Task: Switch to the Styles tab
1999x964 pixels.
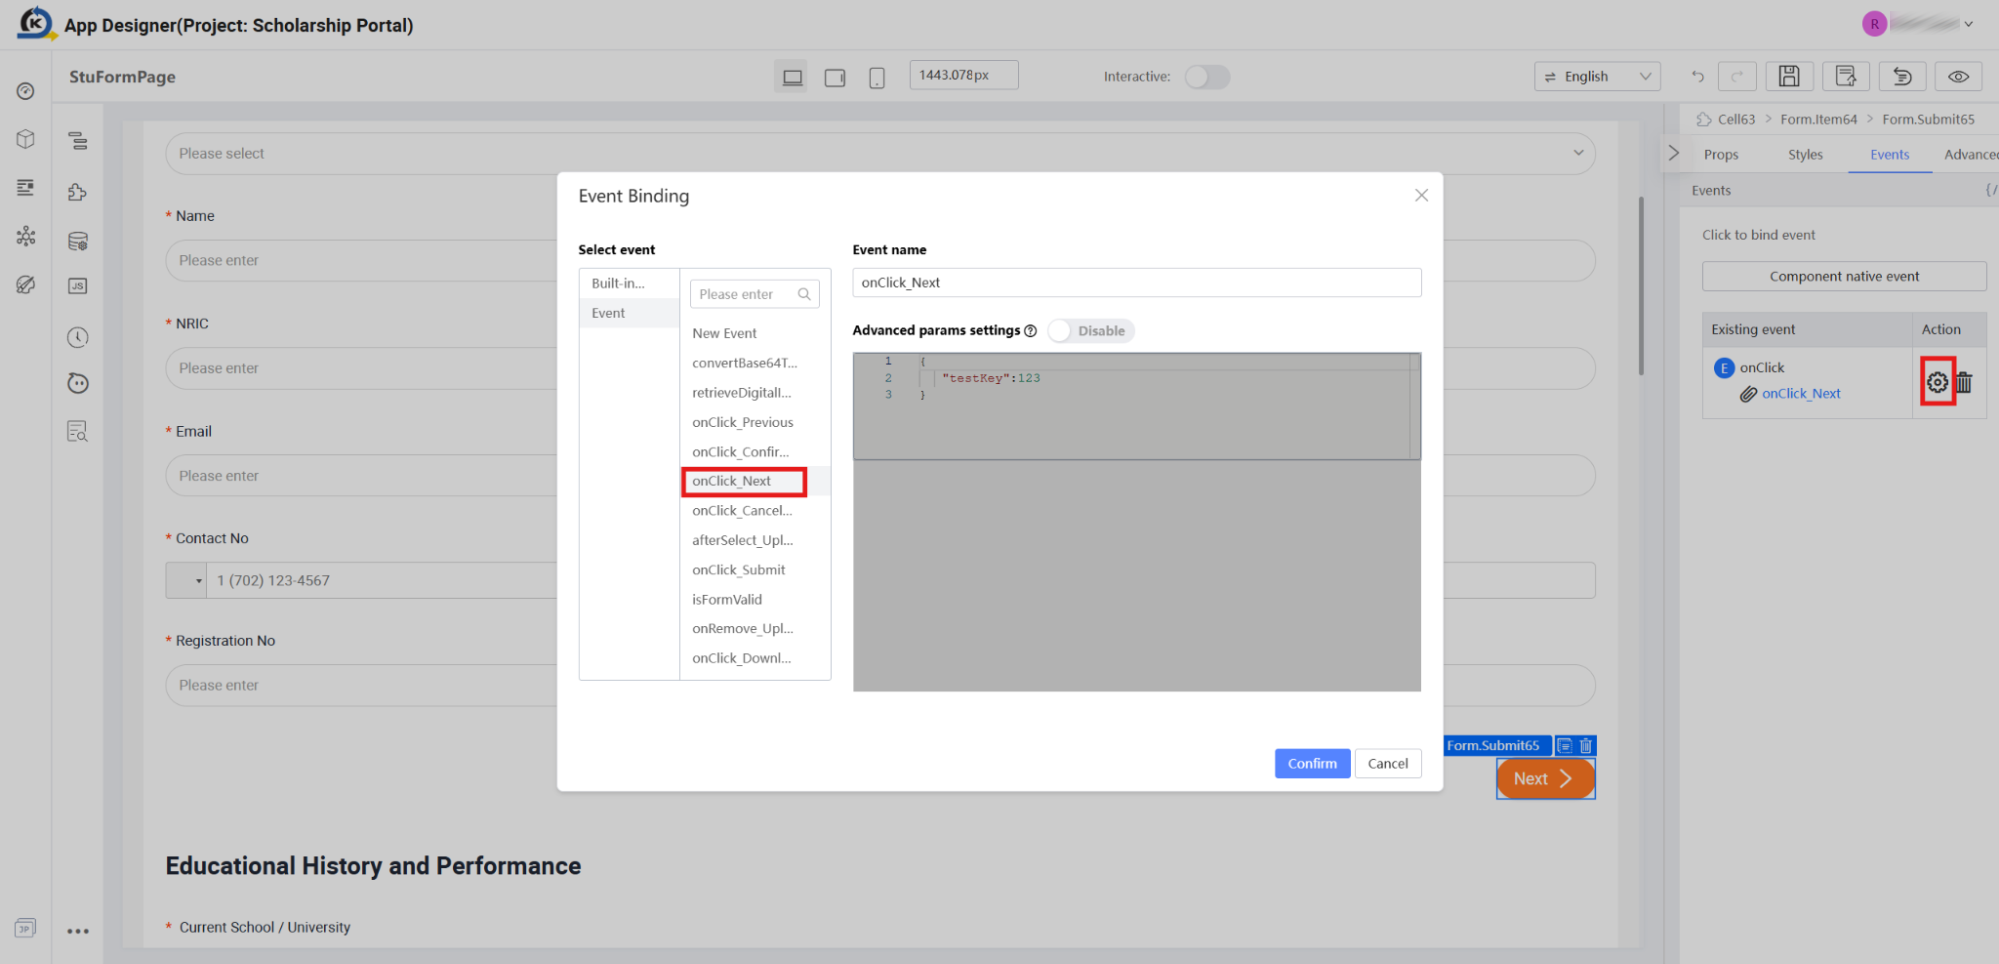Action: point(1805,154)
